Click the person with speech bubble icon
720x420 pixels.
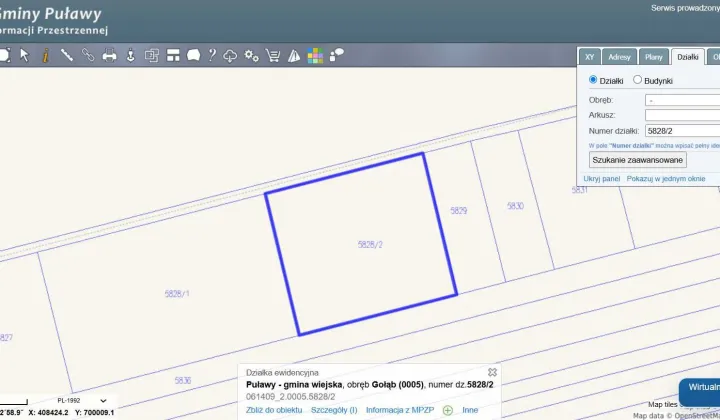point(337,55)
